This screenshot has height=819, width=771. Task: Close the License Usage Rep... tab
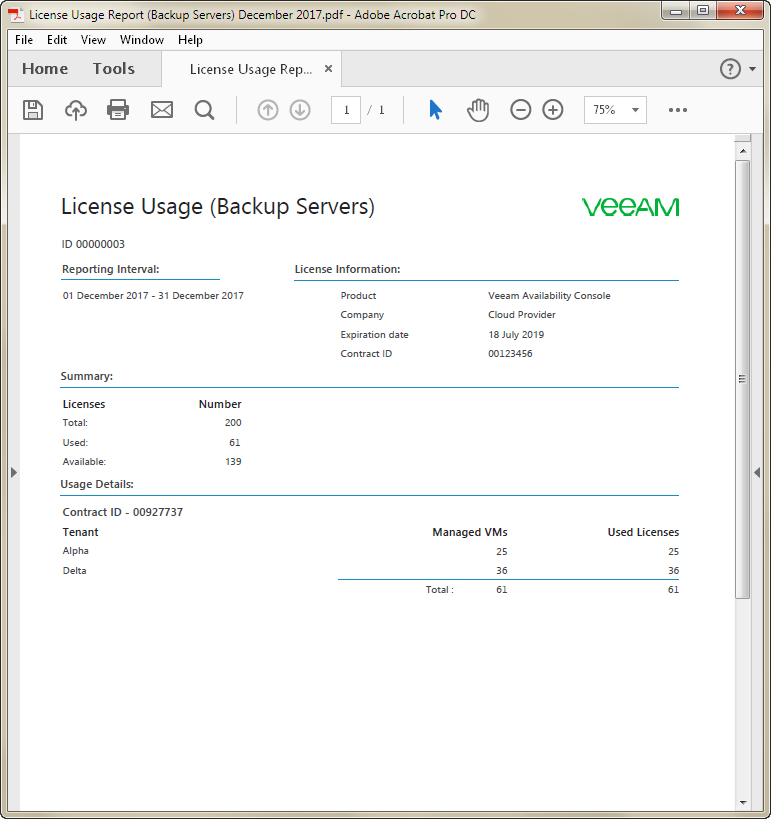tap(328, 68)
